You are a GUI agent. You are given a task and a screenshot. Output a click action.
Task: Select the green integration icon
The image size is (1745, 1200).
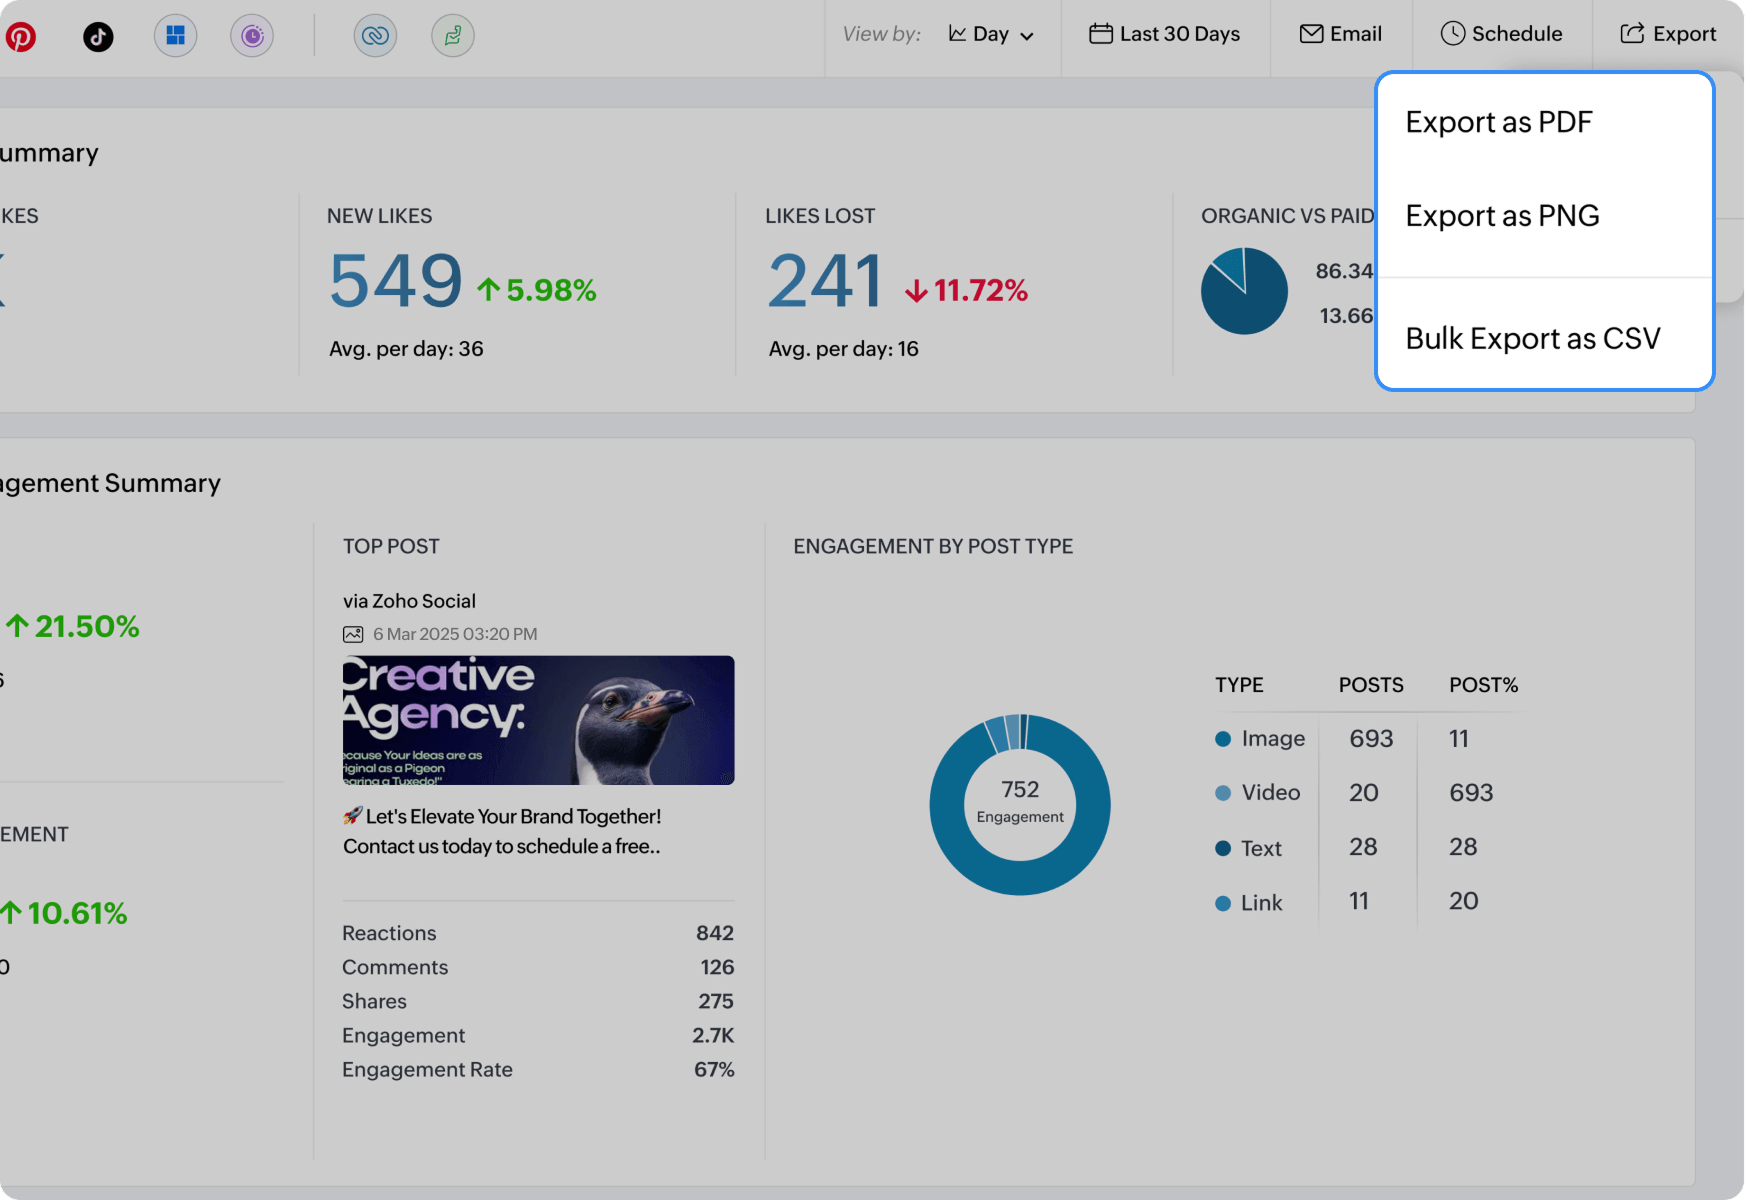[452, 36]
